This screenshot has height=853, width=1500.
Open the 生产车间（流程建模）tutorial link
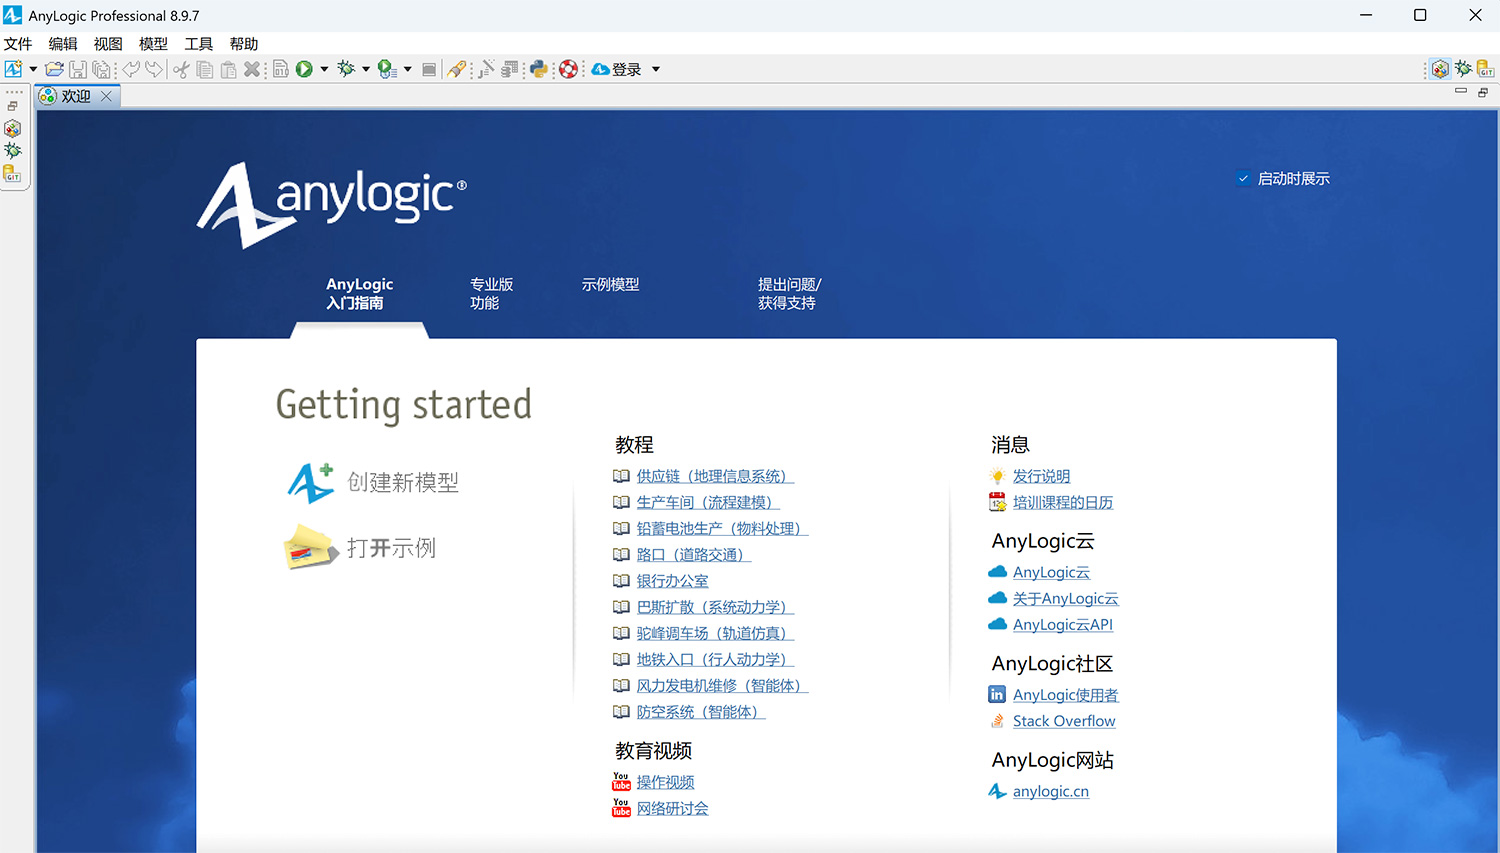[708, 502]
